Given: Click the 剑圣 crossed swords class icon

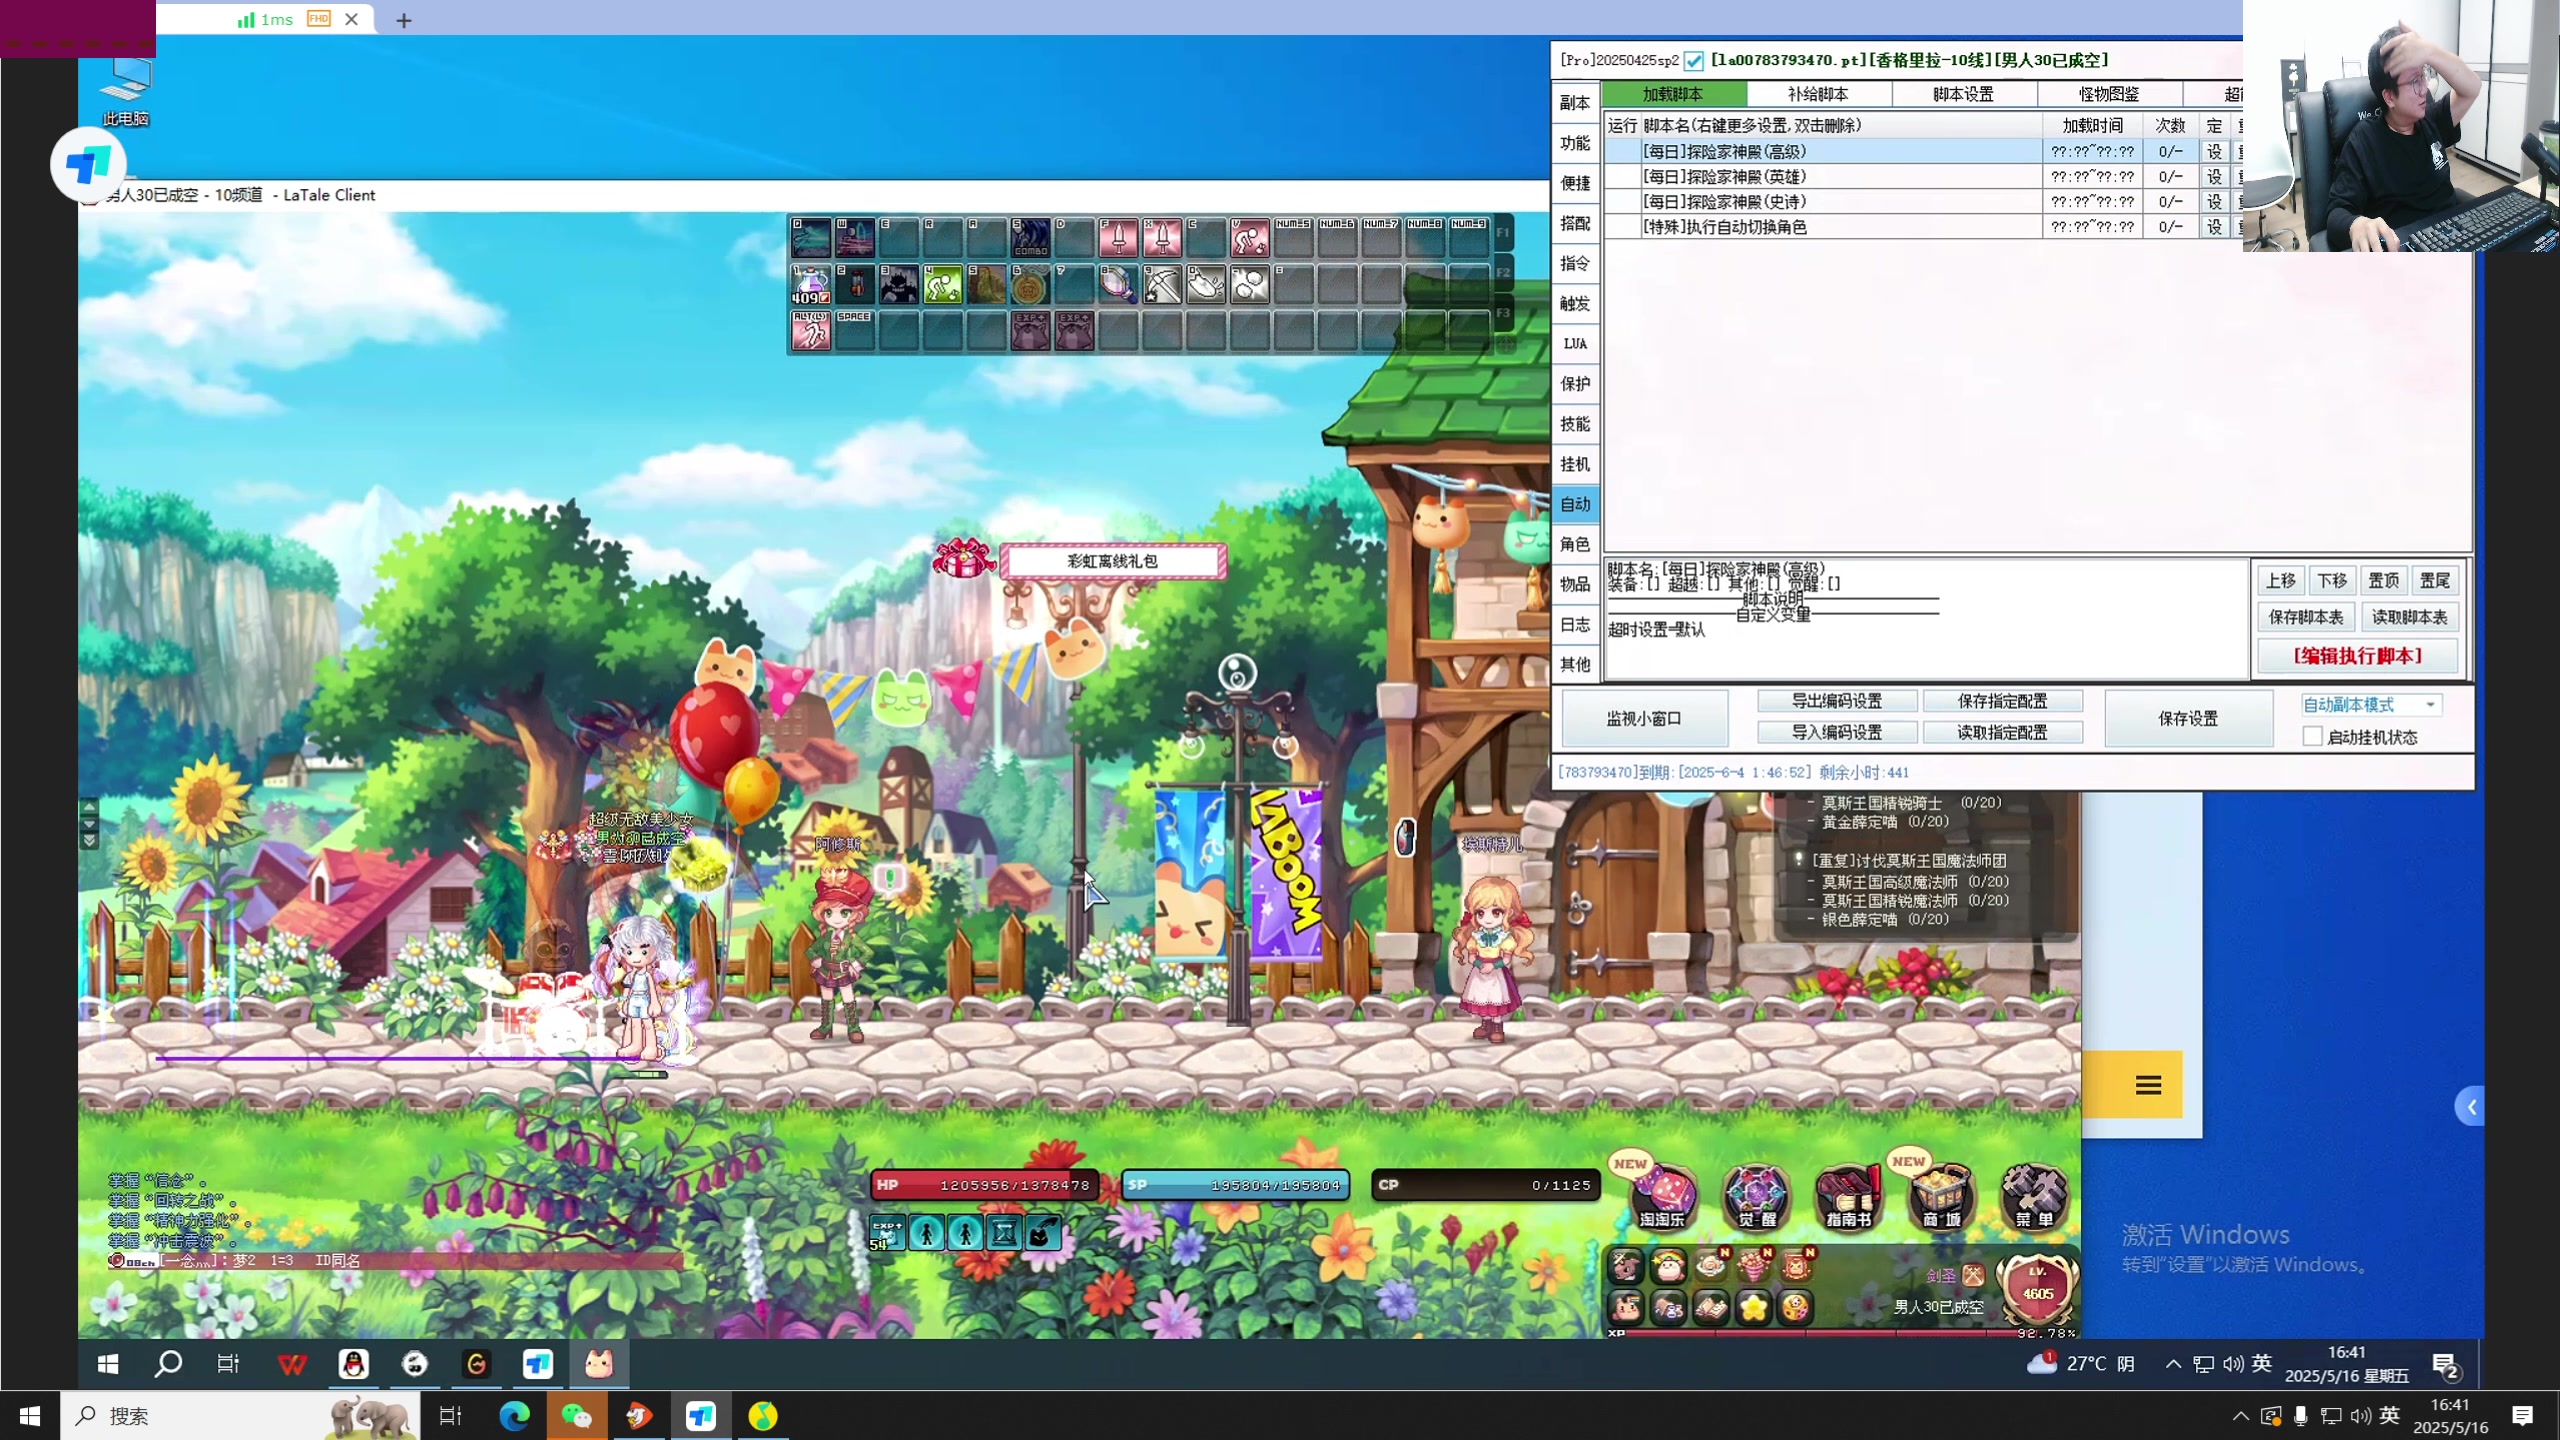Looking at the screenshot, I should coord(1973,1275).
